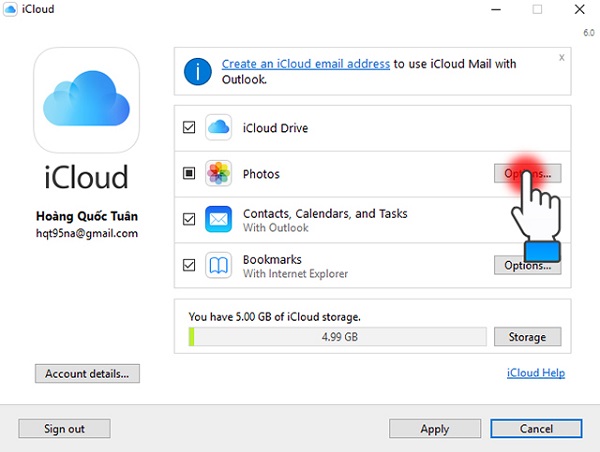Disable the Bookmarks checkbox

pyautogui.click(x=189, y=265)
